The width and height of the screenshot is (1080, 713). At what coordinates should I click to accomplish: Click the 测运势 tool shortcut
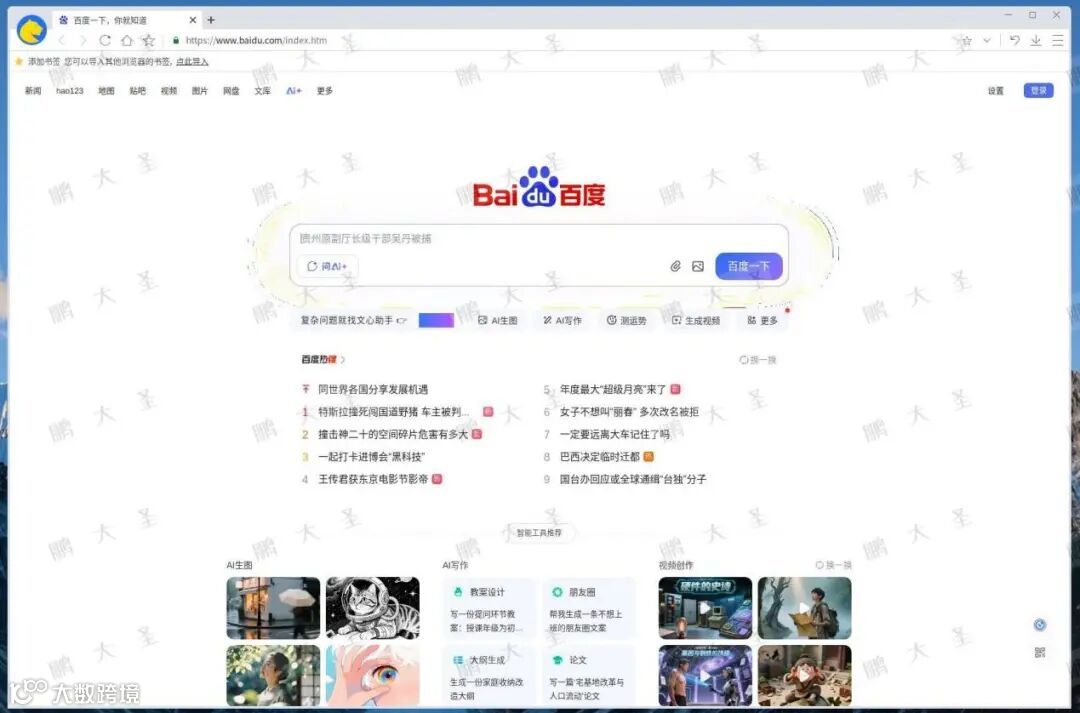pyautogui.click(x=626, y=320)
